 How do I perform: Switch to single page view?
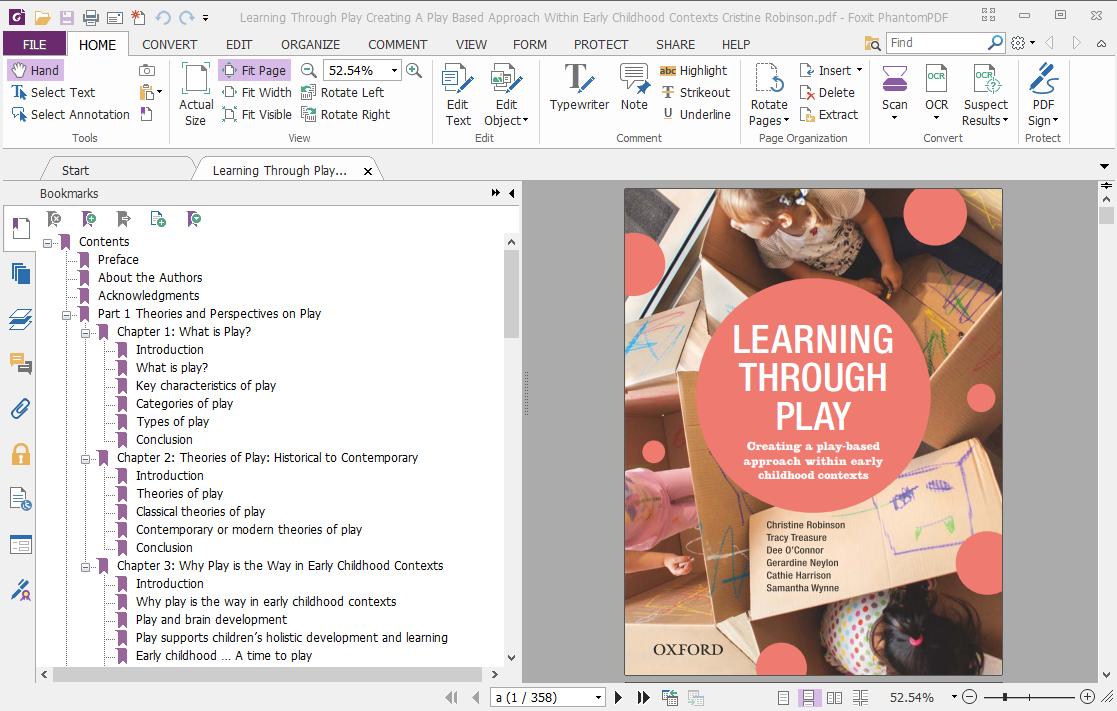[783, 697]
